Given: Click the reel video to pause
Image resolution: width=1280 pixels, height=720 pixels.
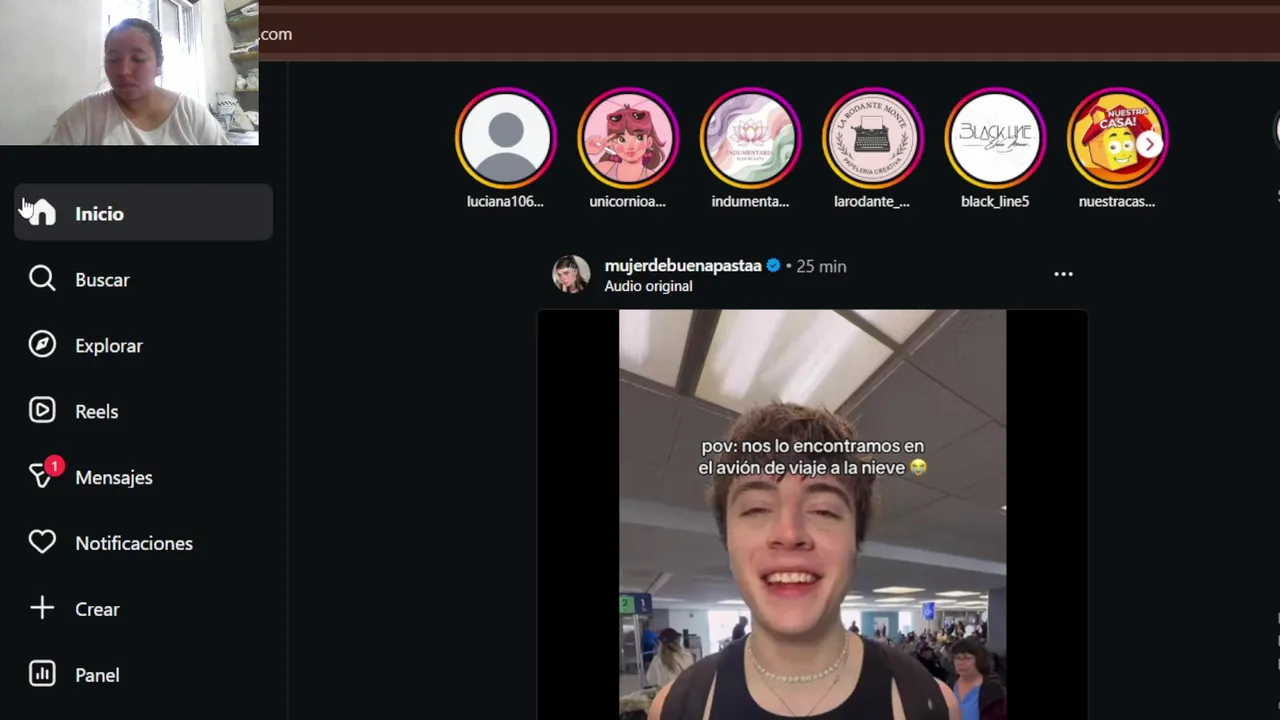Looking at the screenshot, I should [812, 515].
